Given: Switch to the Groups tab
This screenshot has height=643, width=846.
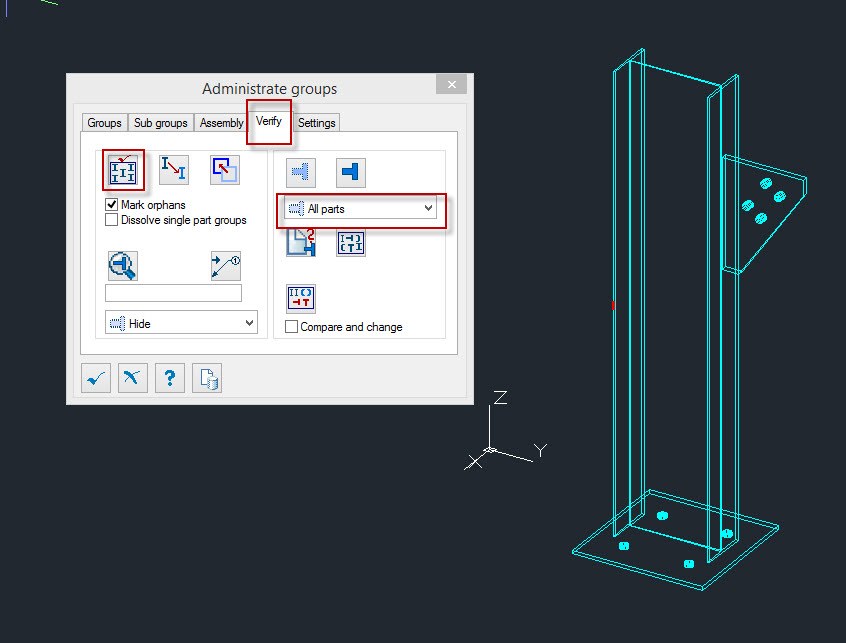Looking at the screenshot, I should point(104,123).
